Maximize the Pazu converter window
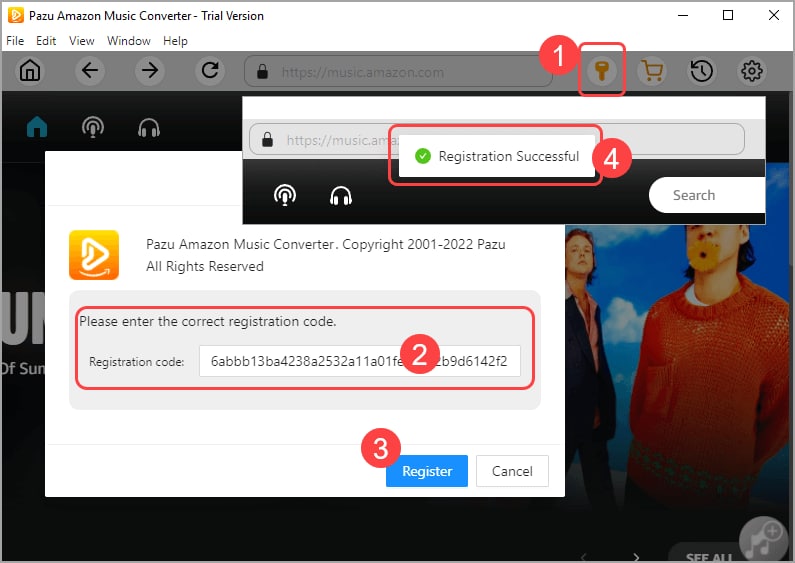 click(x=728, y=15)
